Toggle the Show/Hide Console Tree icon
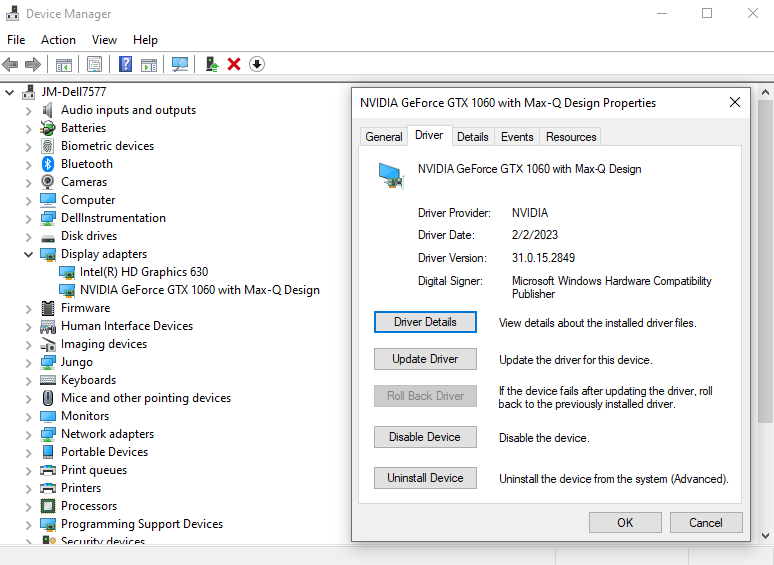Viewport: 774px width, 565px height. (63, 64)
